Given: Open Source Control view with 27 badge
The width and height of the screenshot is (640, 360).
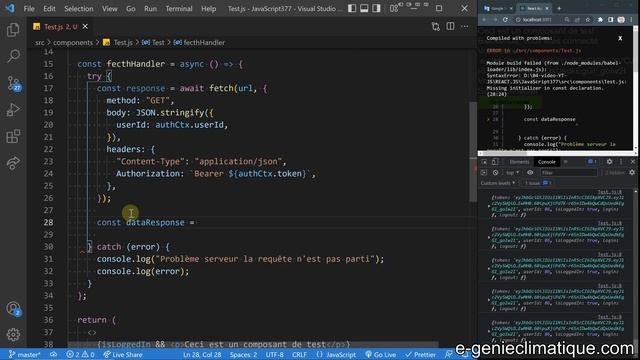Looking at the screenshot, I should [13, 83].
